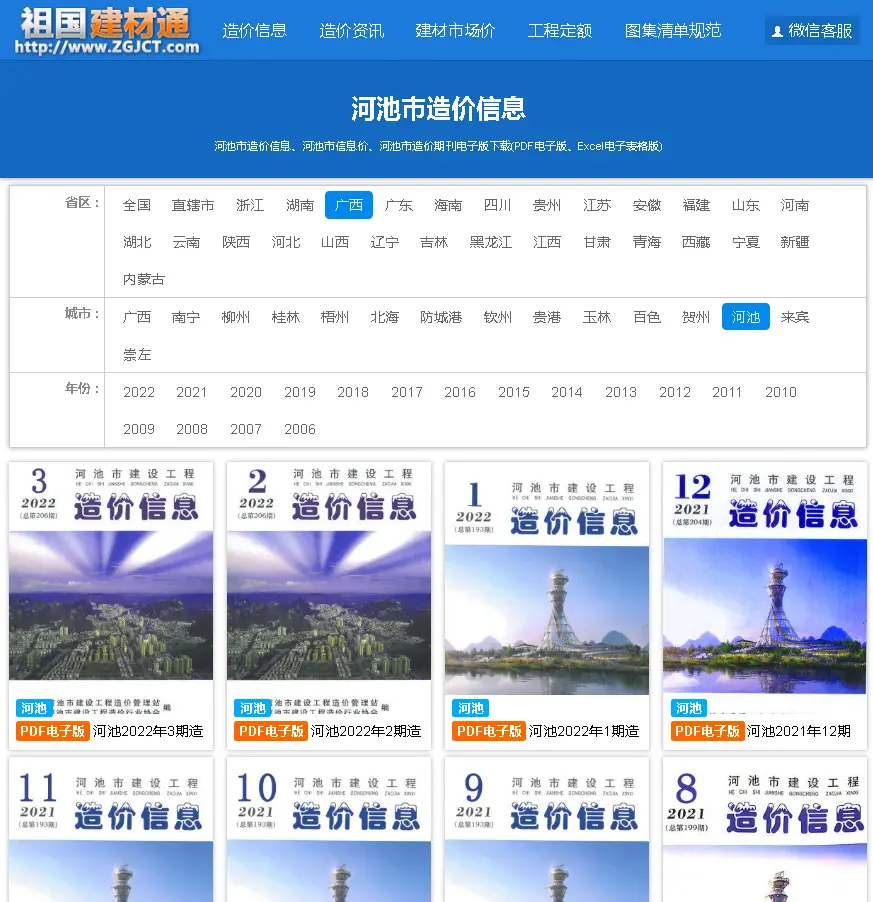Select 浙江 in the province list

[250, 205]
